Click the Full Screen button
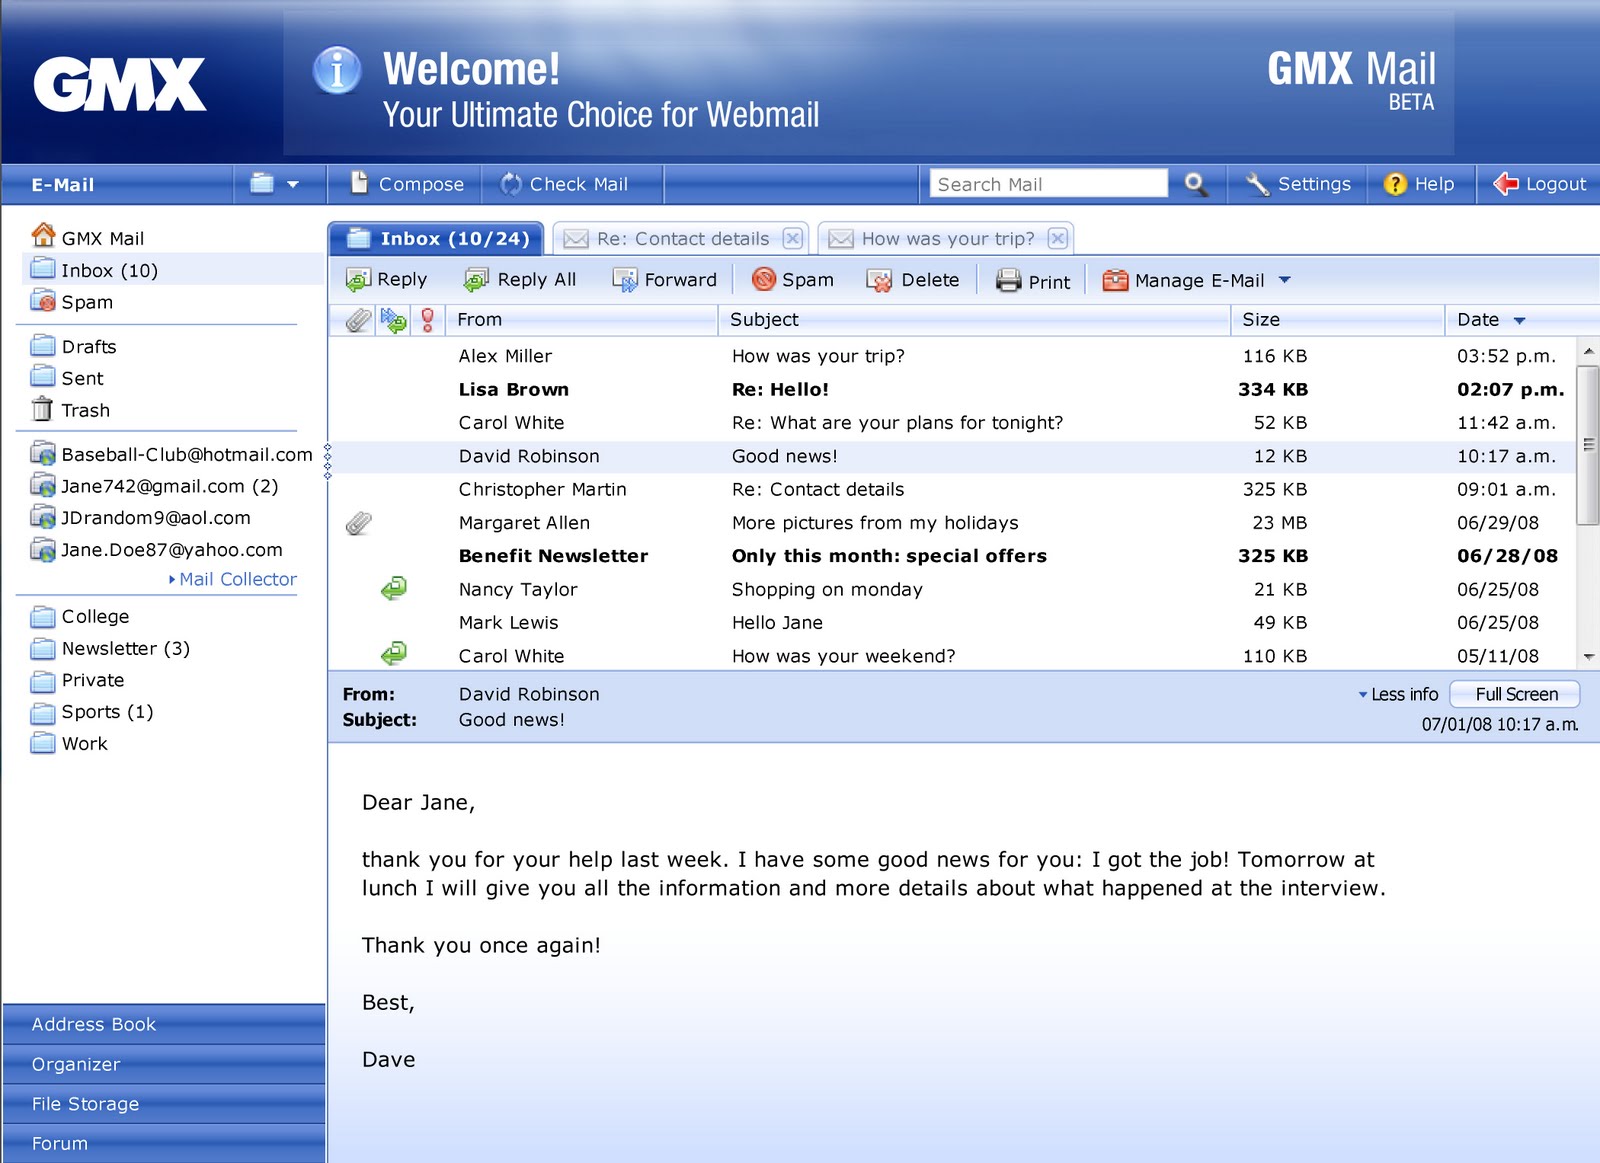This screenshot has width=1600, height=1163. point(1514,693)
